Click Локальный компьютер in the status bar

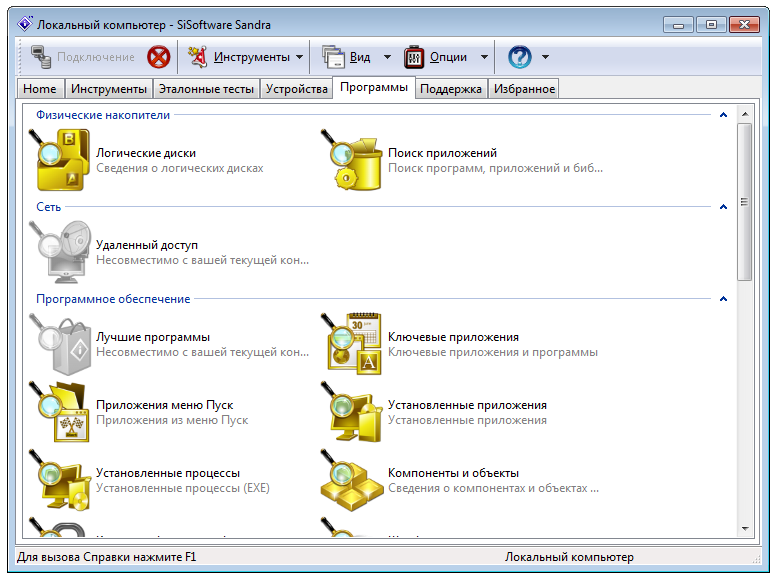point(569,557)
